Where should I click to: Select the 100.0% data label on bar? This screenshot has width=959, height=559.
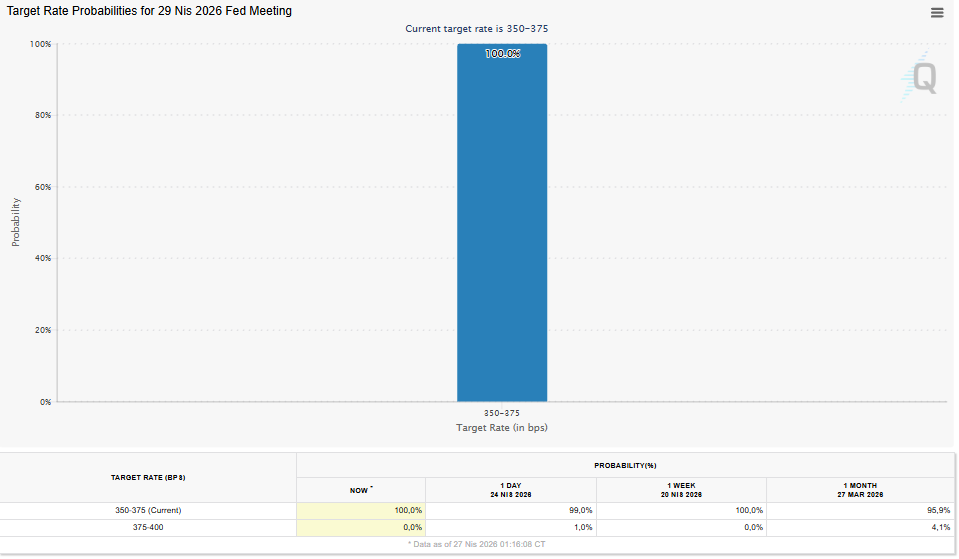(502, 54)
